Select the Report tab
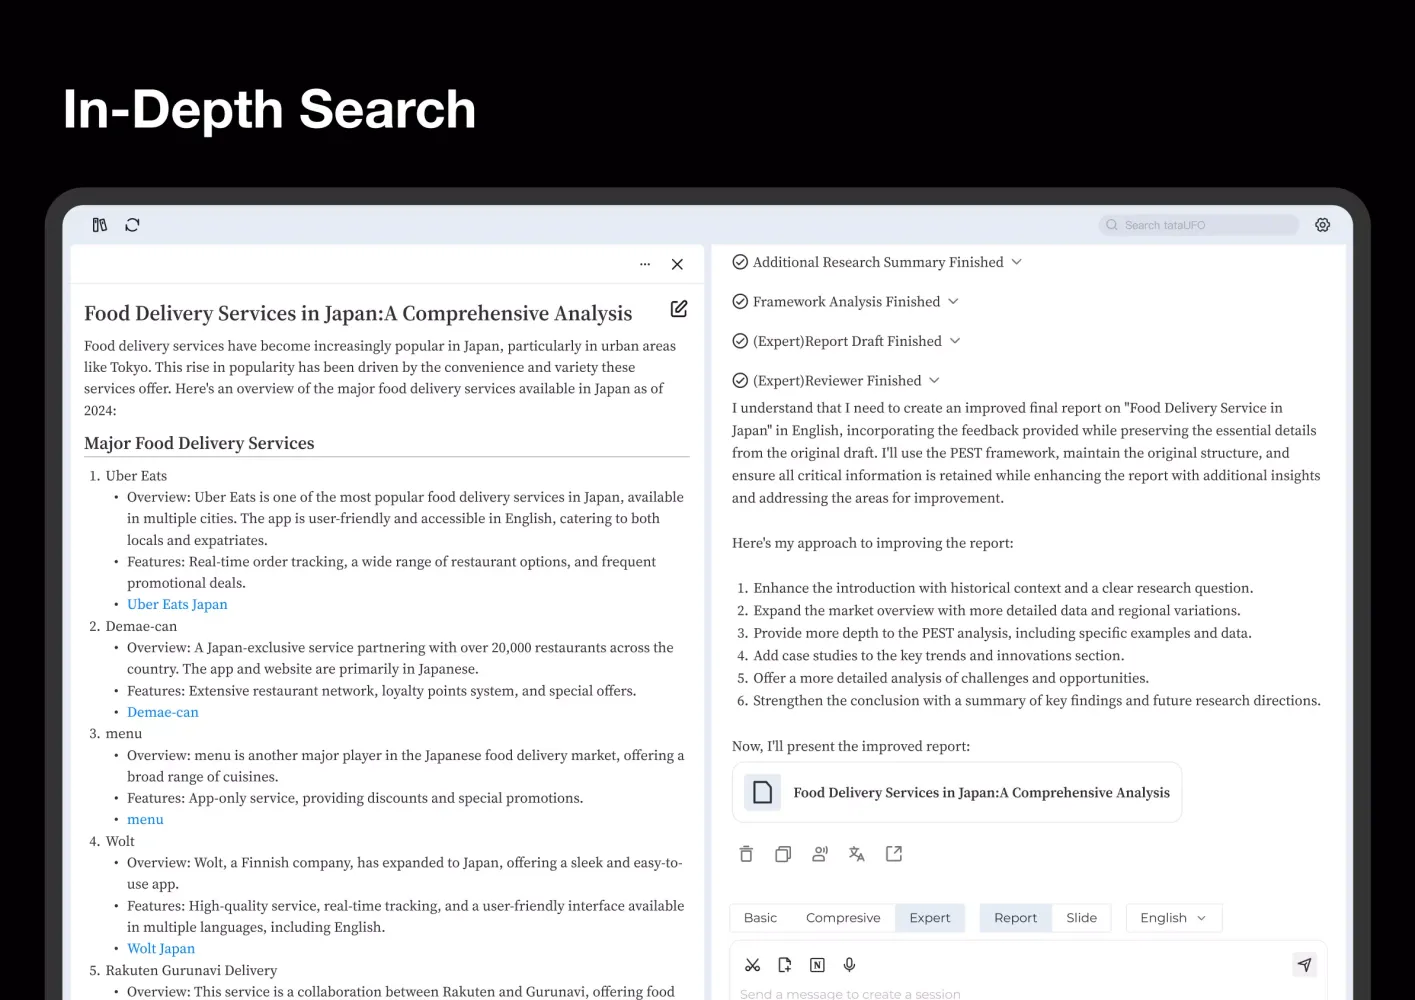The width and height of the screenshot is (1415, 1000). pyautogui.click(x=1015, y=918)
